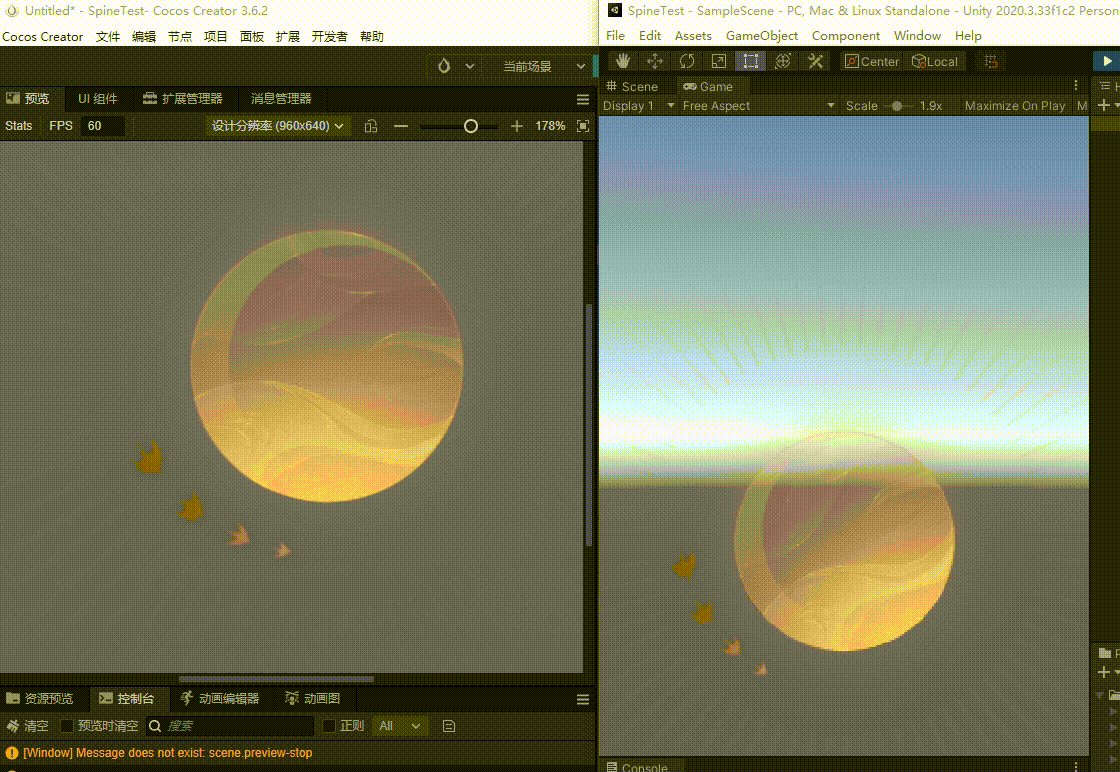
Task: Click the Cocos droplet preview icon
Action: pos(444,66)
